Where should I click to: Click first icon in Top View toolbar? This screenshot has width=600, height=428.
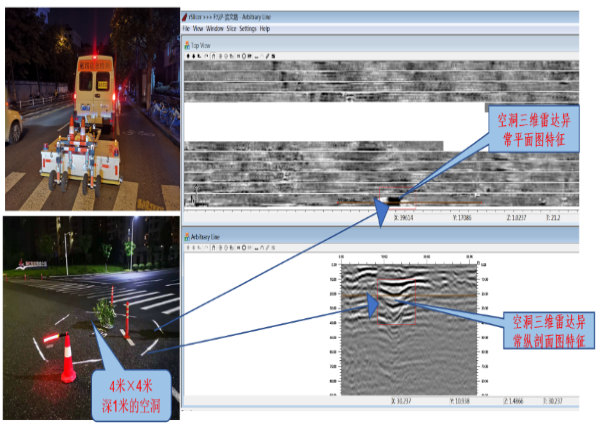click(188, 55)
